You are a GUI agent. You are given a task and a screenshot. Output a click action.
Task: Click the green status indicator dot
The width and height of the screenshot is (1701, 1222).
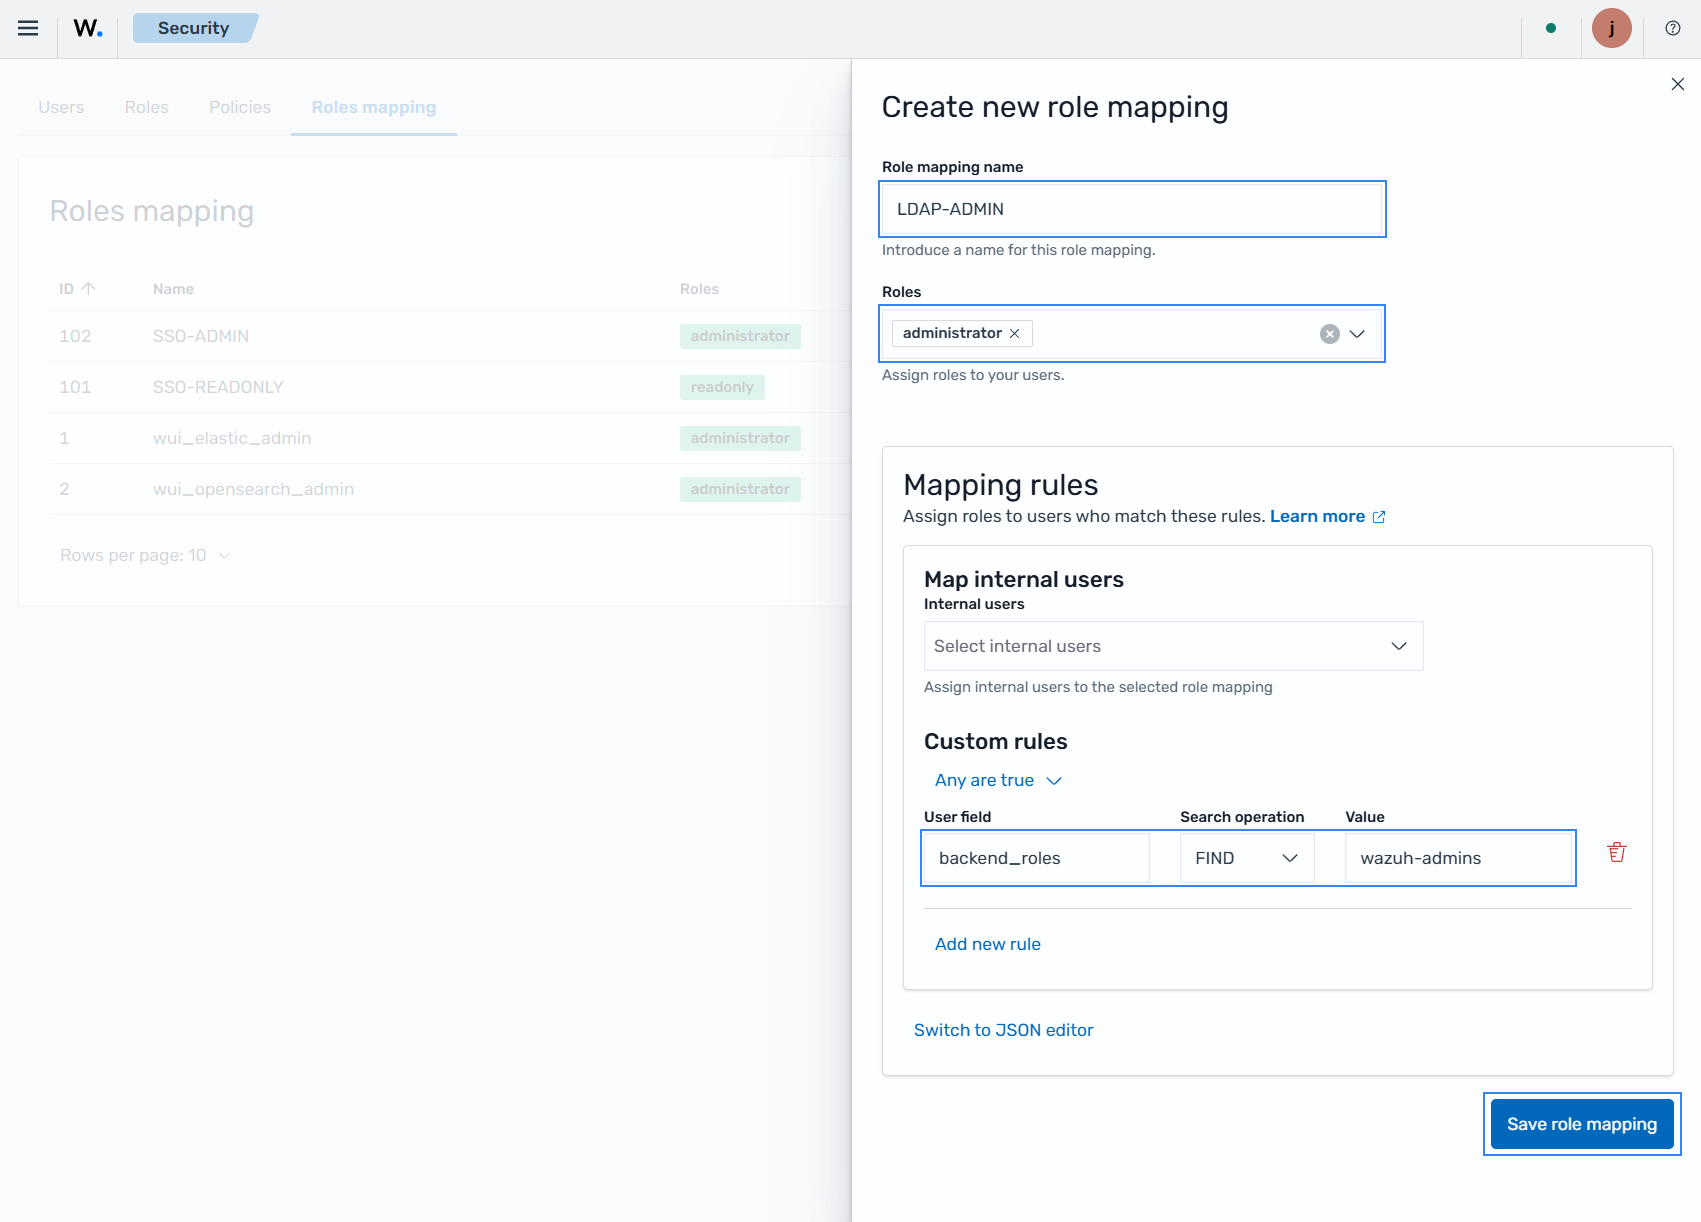pyautogui.click(x=1551, y=28)
